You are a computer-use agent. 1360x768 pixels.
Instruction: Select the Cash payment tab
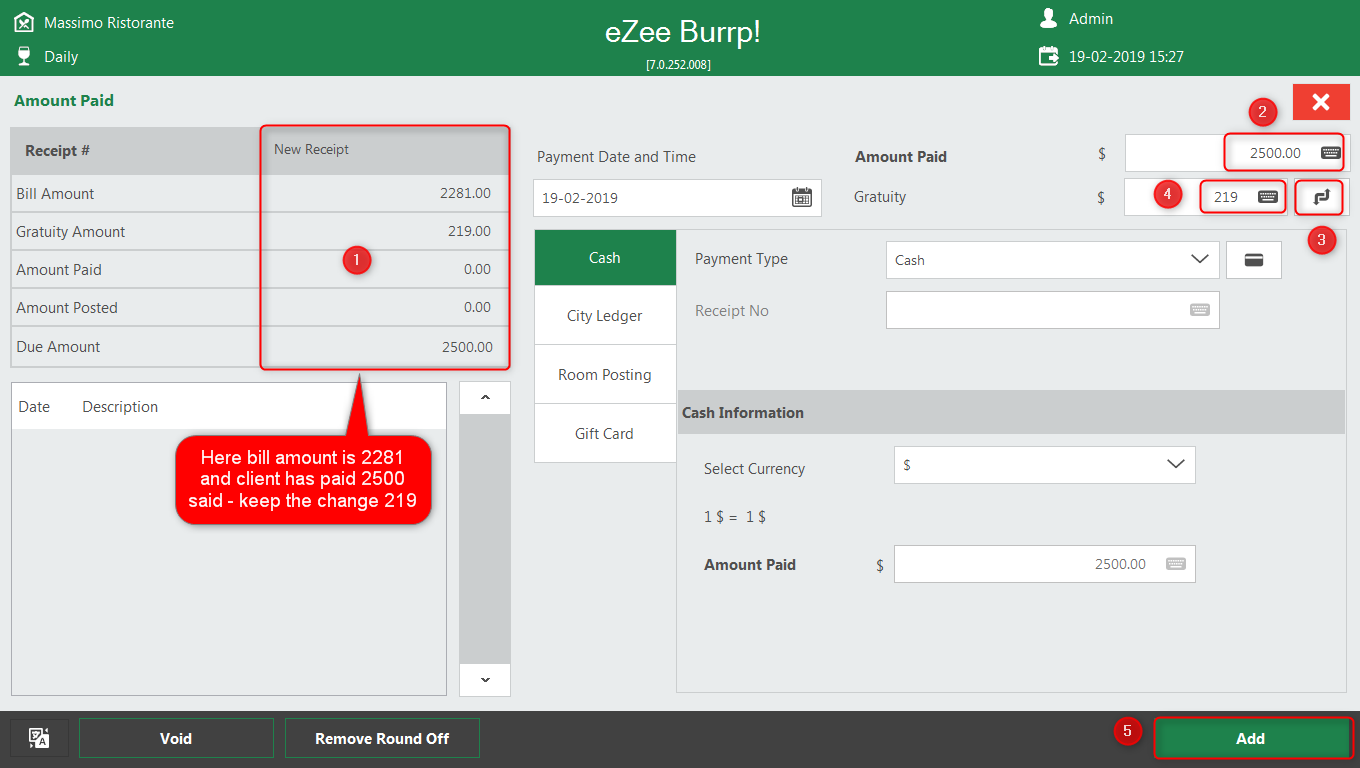(x=605, y=258)
